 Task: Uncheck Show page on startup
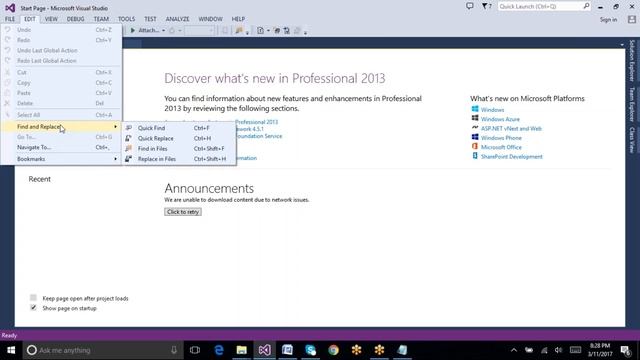[33, 307]
